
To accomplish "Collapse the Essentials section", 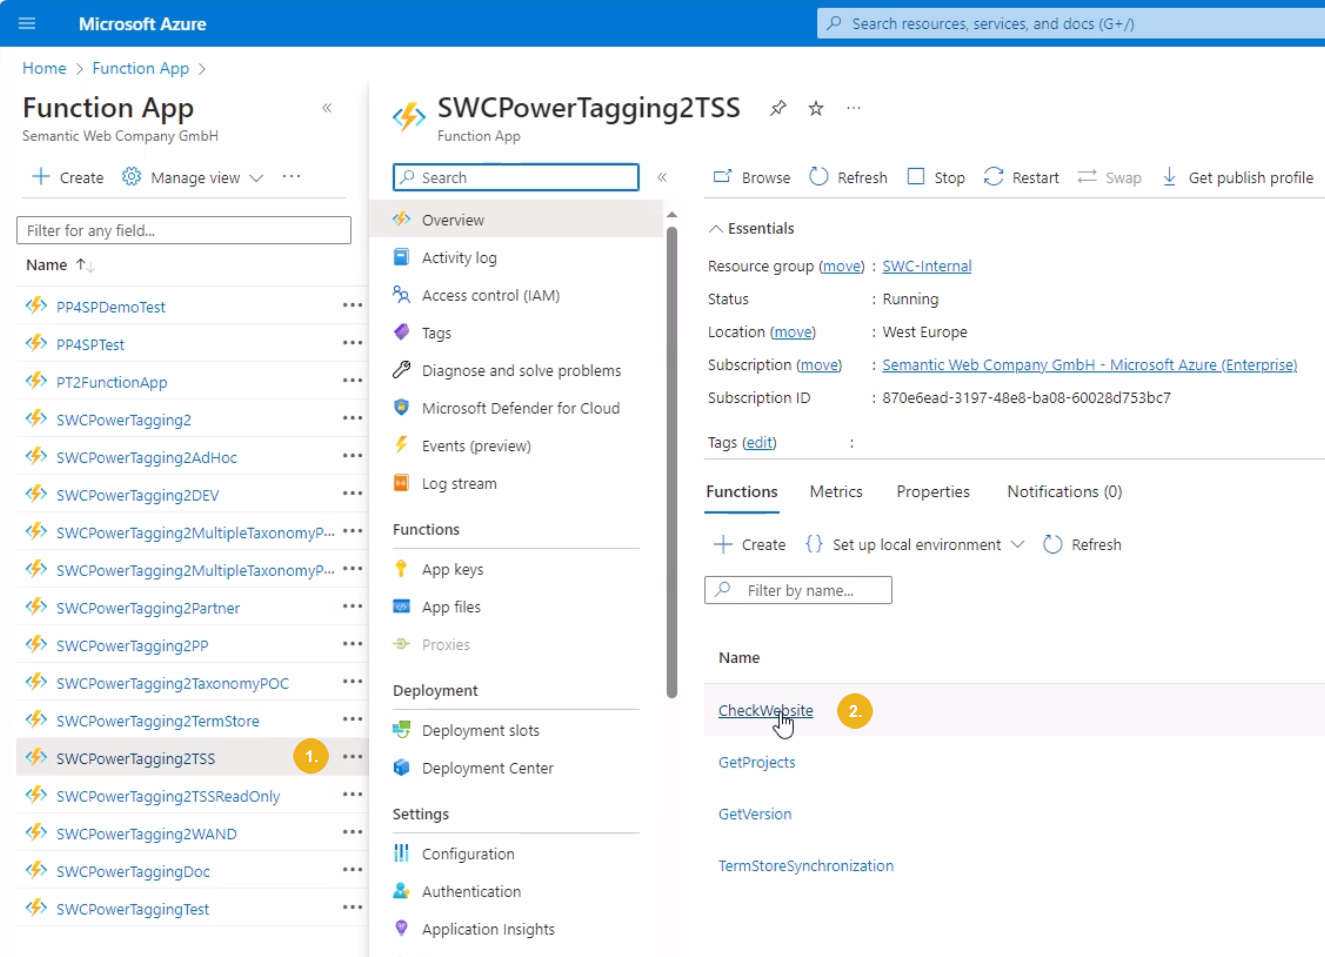I will (x=751, y=228).
